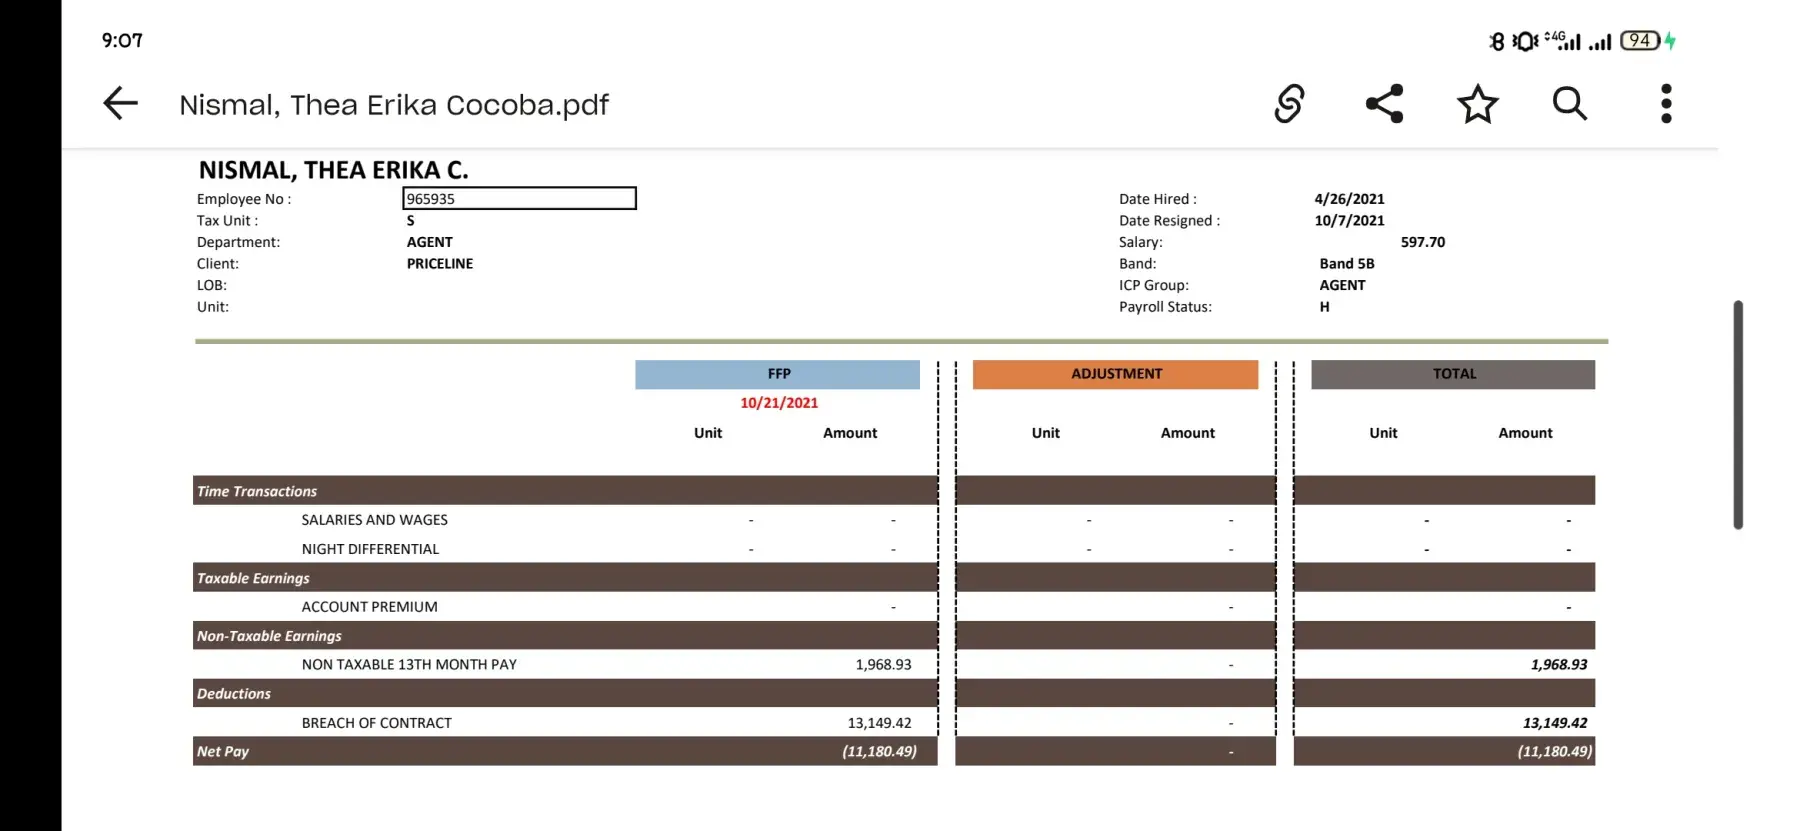This screenshot has width=1800, height=831.
Task: Select the red date 10/21/2021
Action: 779,403
